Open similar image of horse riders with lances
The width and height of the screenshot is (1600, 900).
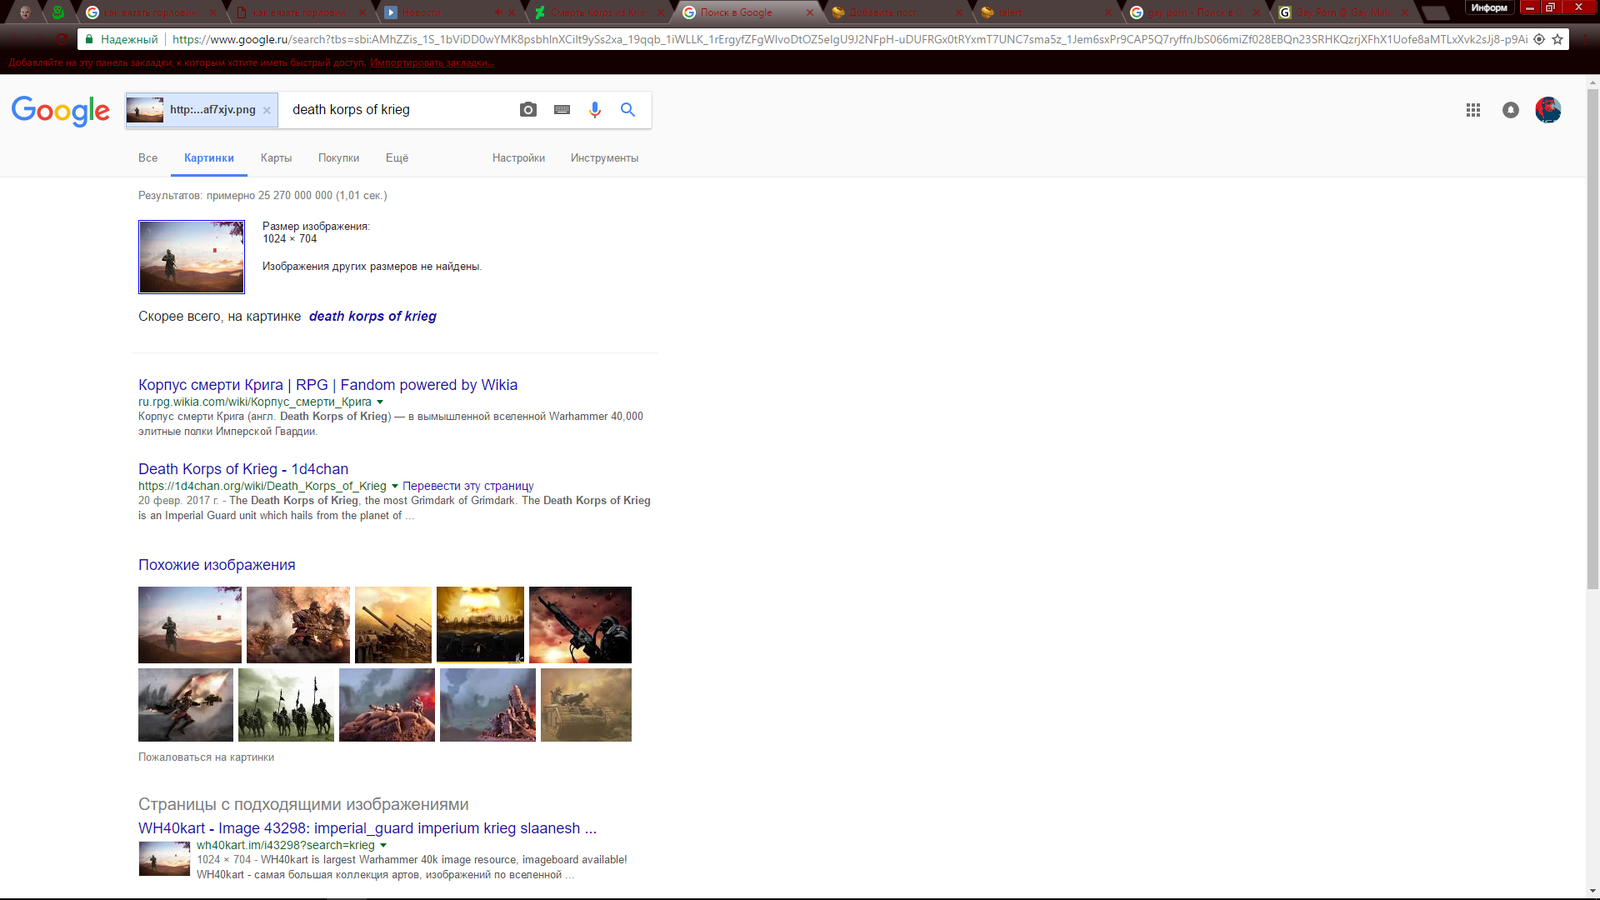[x=286, y=705]
